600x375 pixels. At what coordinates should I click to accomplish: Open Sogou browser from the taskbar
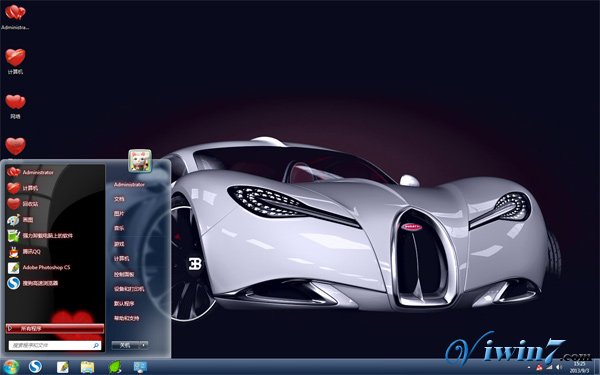[x=35, y=367]
